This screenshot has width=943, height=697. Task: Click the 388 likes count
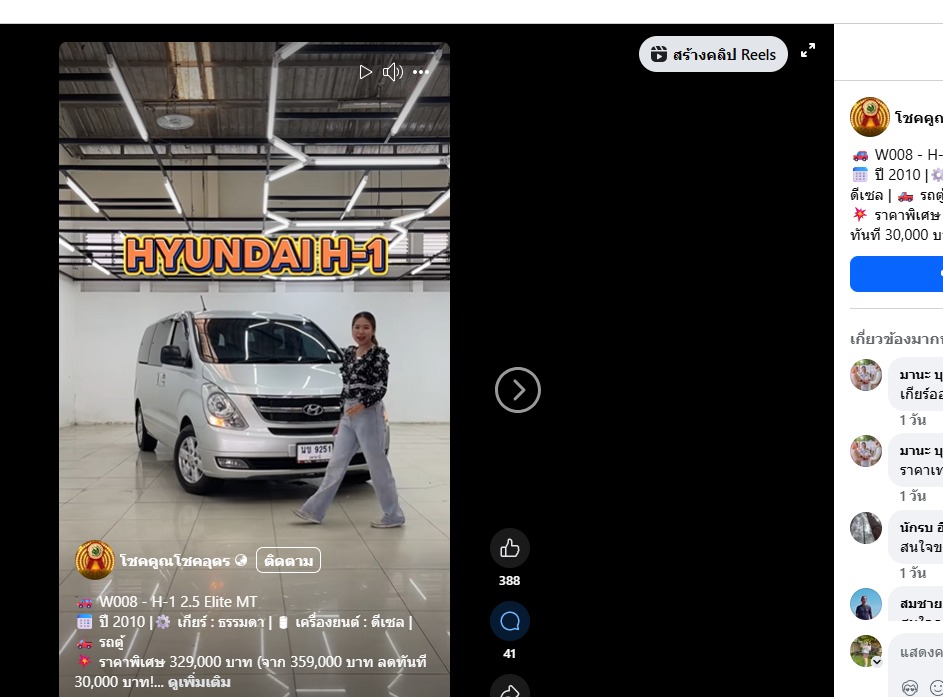coord(509,580)
